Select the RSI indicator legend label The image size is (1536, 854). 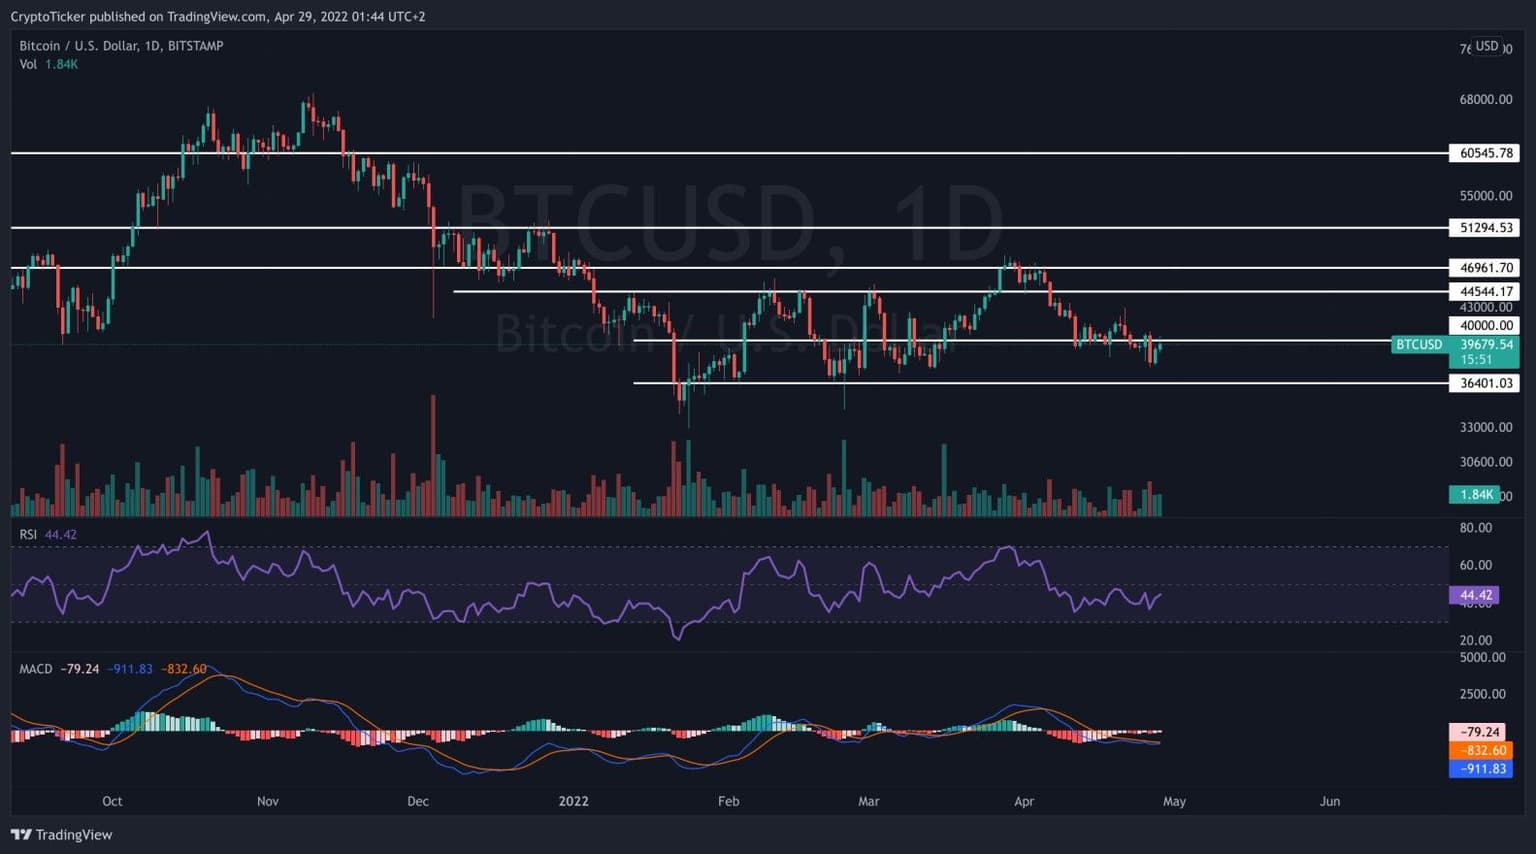[28, 535]
